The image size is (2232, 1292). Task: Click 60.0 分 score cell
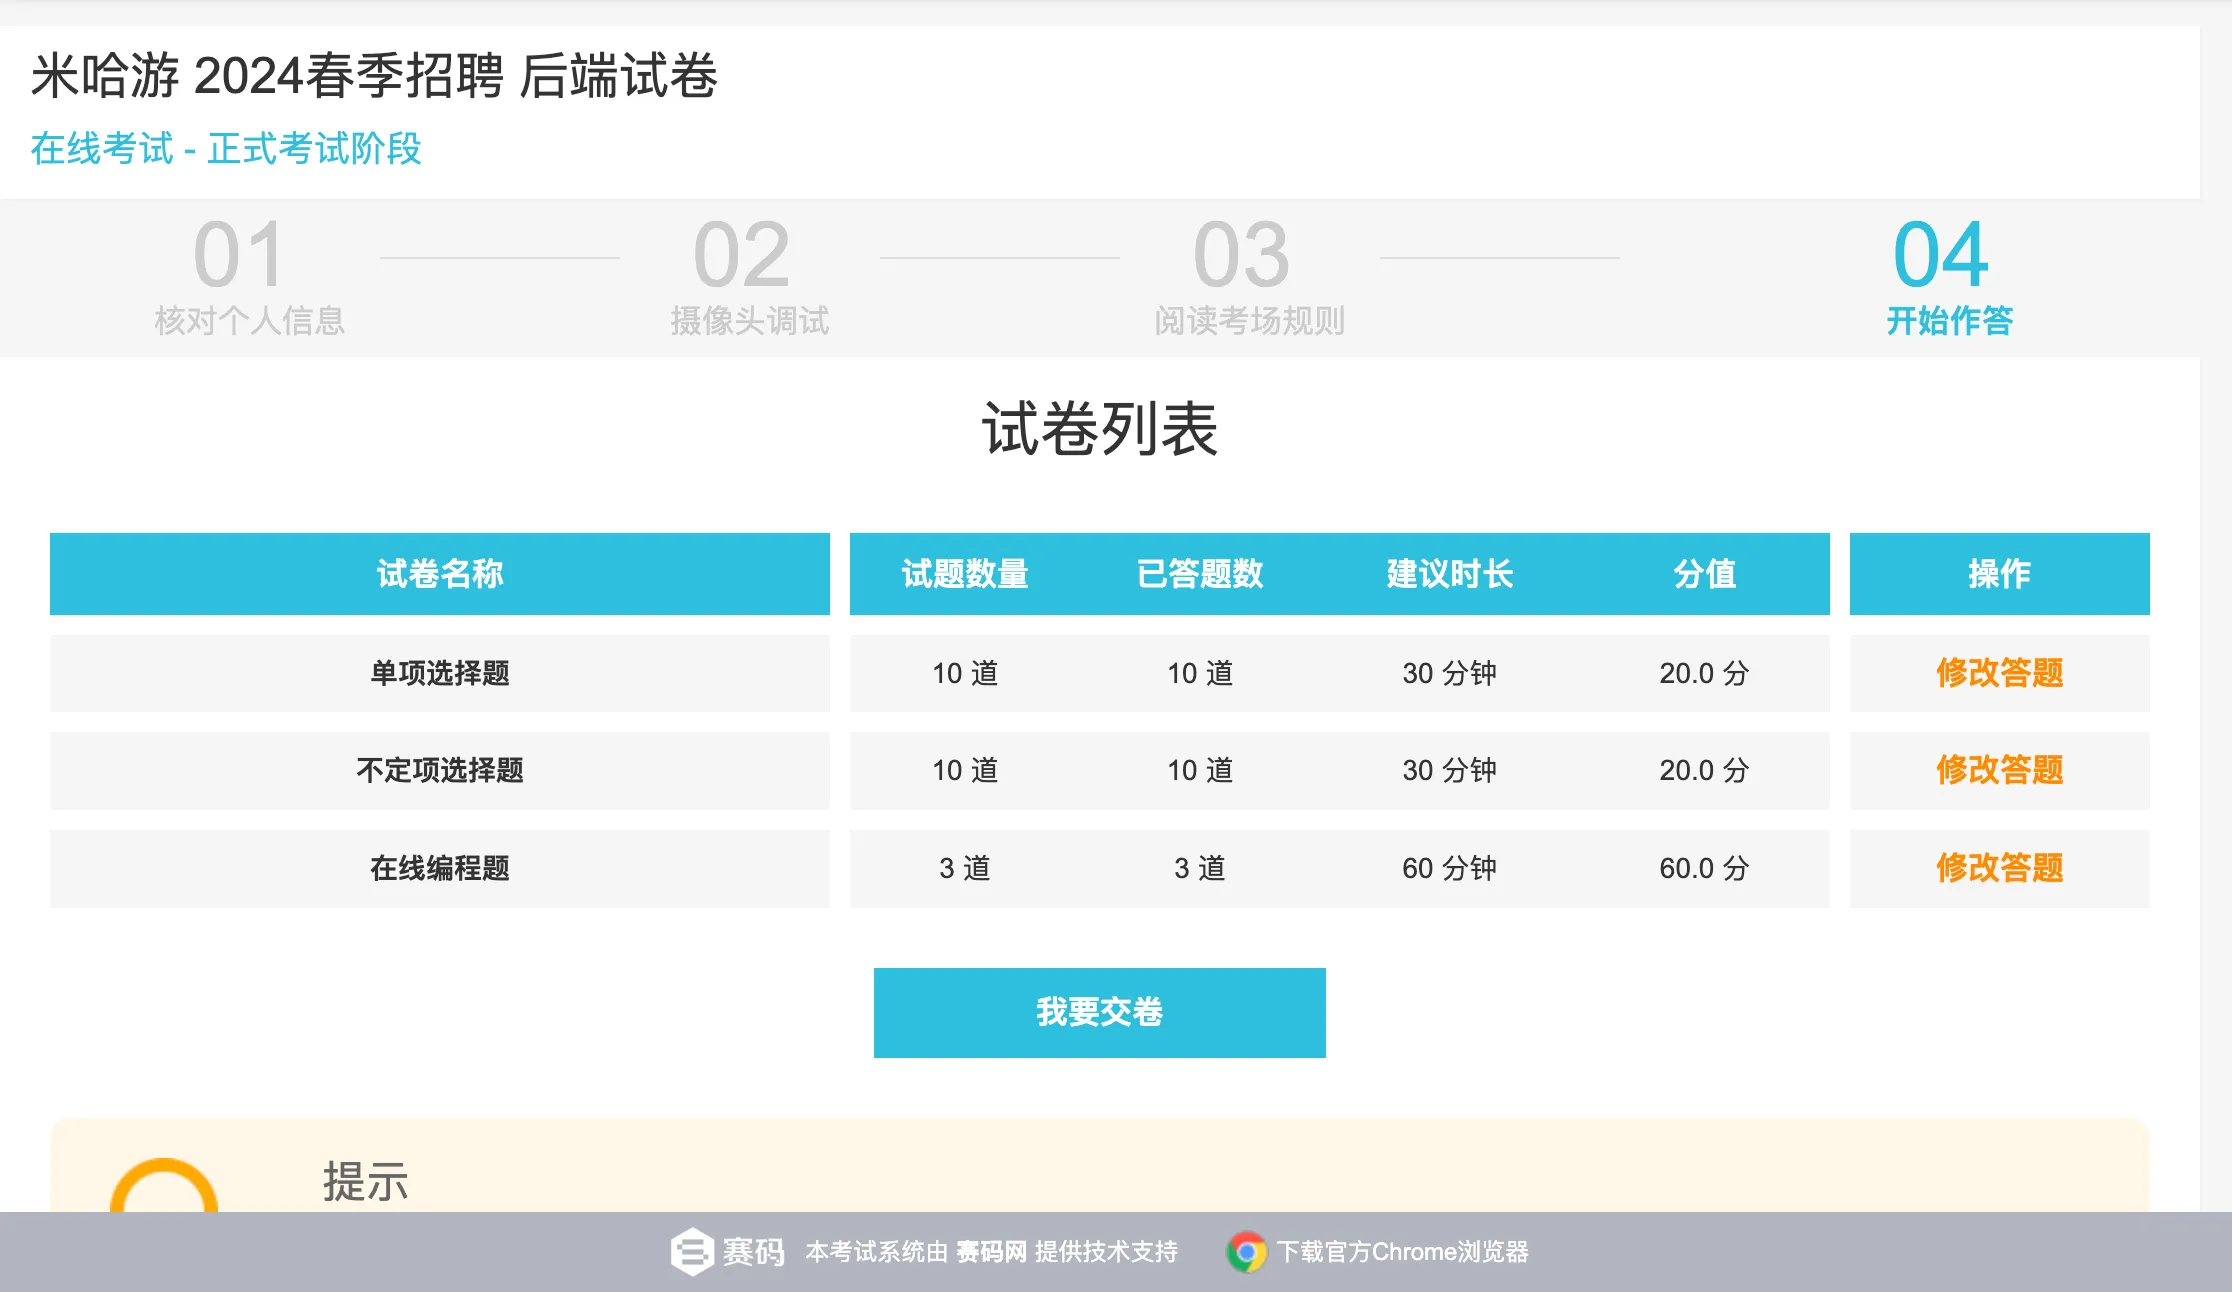click(x=1705, y=868)
